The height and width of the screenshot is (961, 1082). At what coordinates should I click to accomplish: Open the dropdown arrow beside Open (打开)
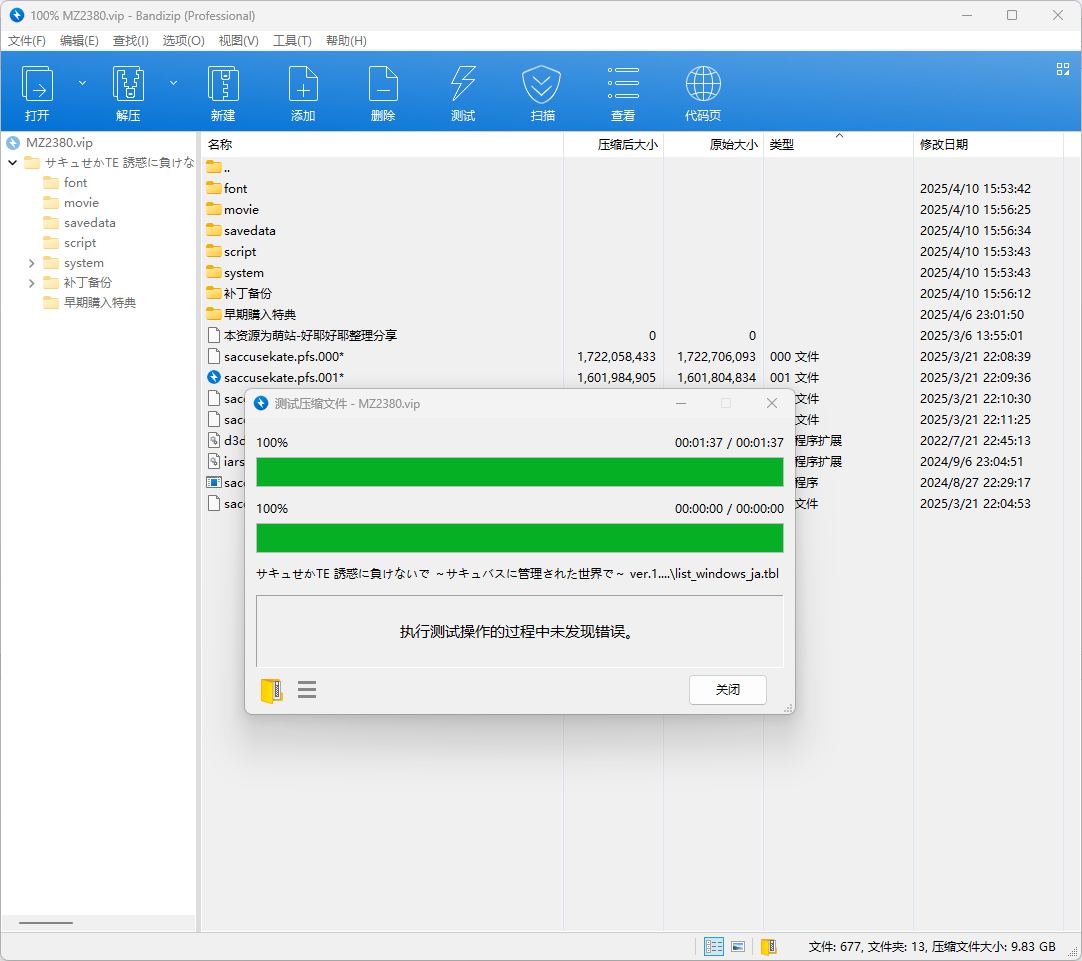point(82,83)
